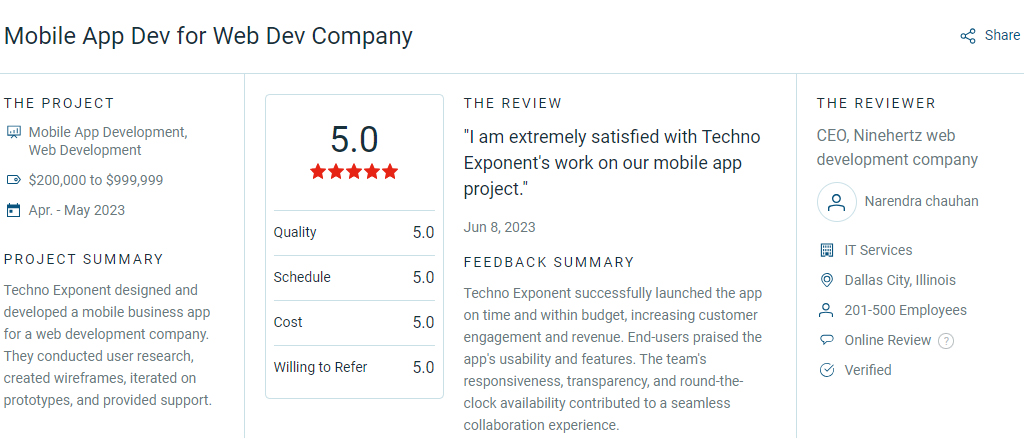Image resolution: width=1024 pixels, height=439 pixels.
Task: Click the Share link text
Action: click(1002, 35)
